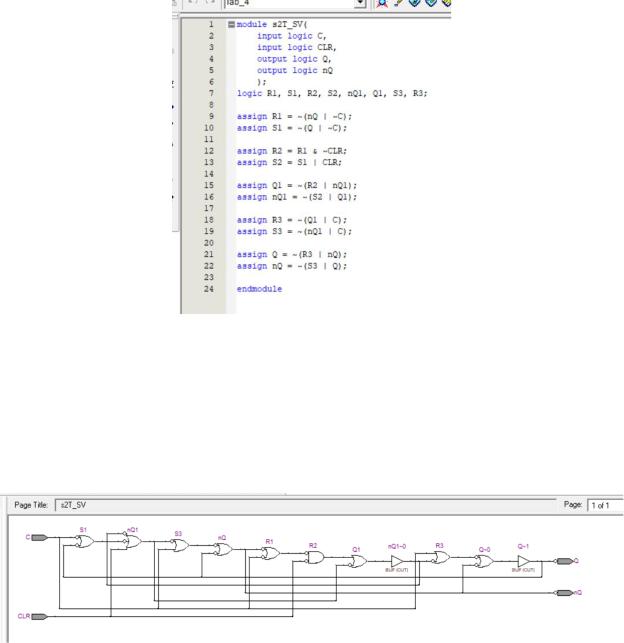Collapse the module s2T_SV code block
This screenshot has width=624, height=643.
231,25
